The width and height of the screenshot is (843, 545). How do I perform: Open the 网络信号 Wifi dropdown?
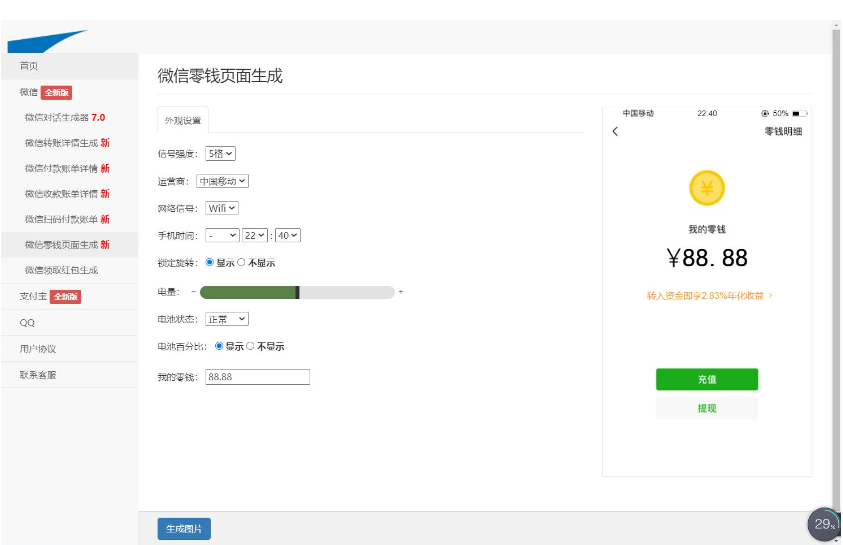[222, 208]
